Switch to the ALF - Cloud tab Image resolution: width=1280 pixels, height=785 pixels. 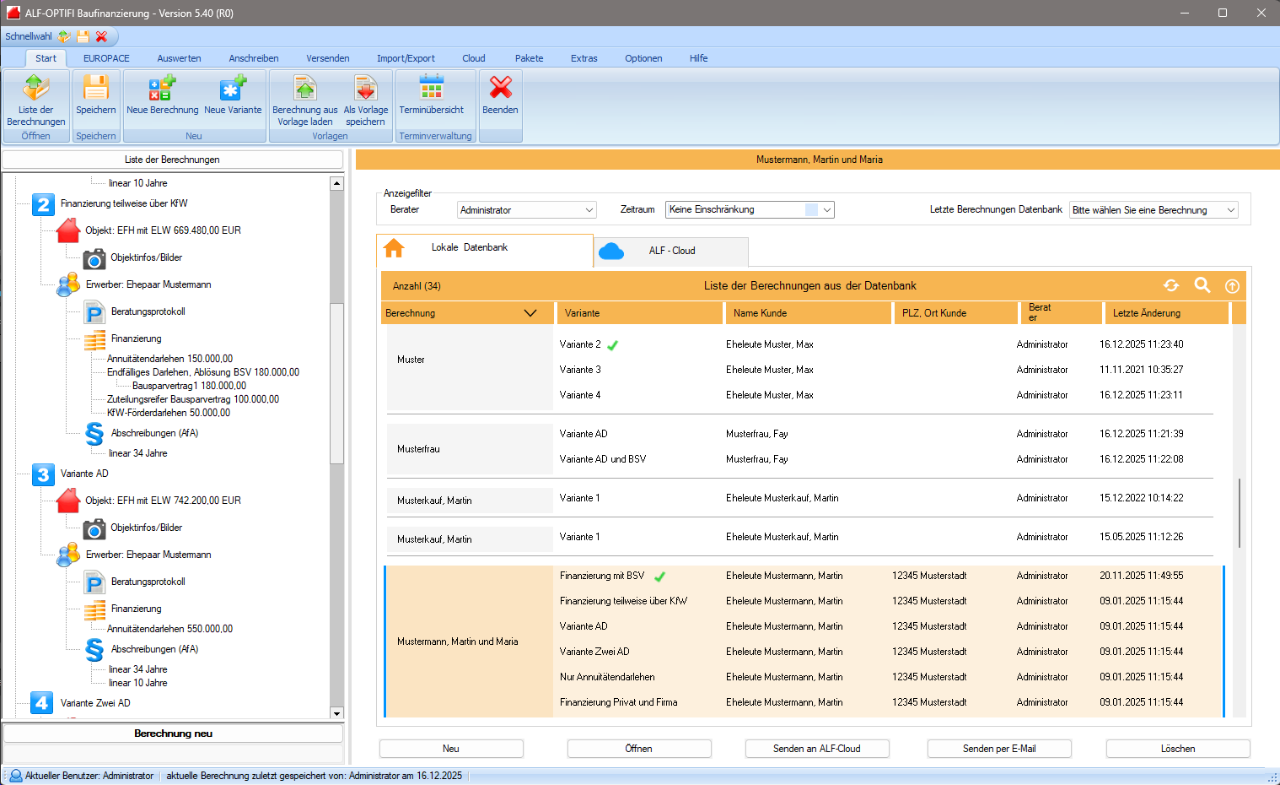point(671,251)
